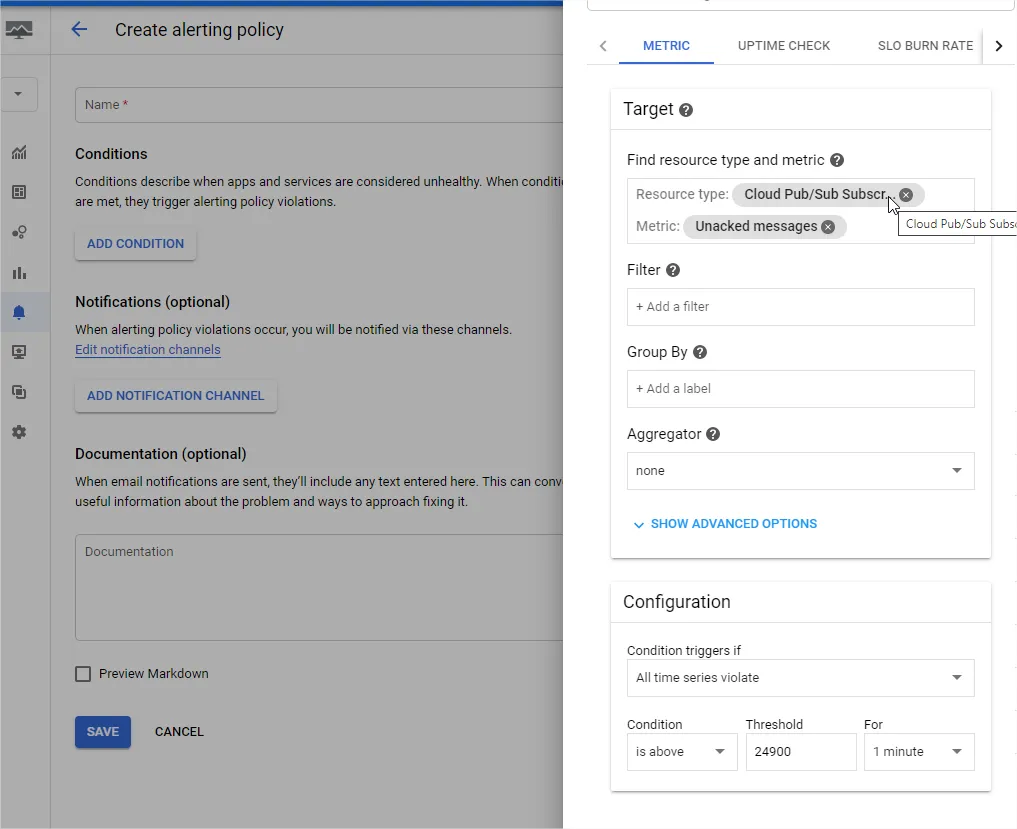The width and height of the screenshot is (1017, 829).
Task: Click the help icon next to Target
Action: [686, 110]
